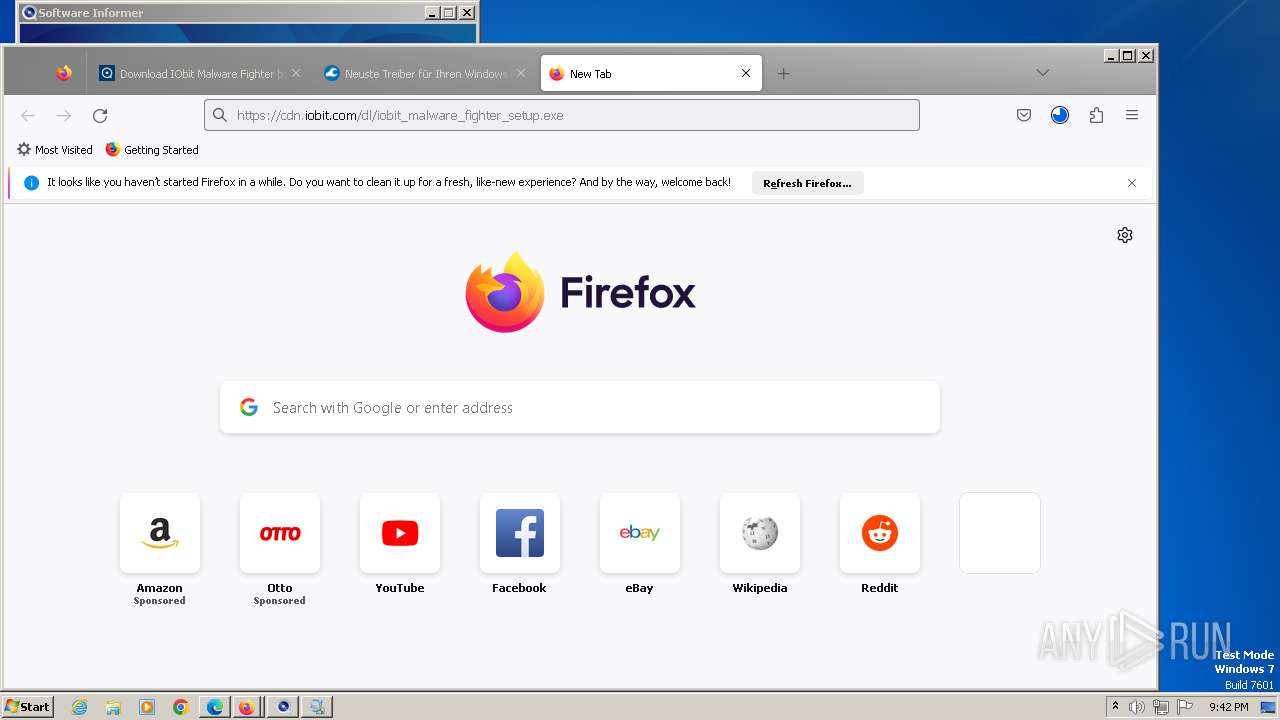Open Windows Media Player on taskbar
This screenshot has height=720, width=1280.
click(x=147, y=707)
